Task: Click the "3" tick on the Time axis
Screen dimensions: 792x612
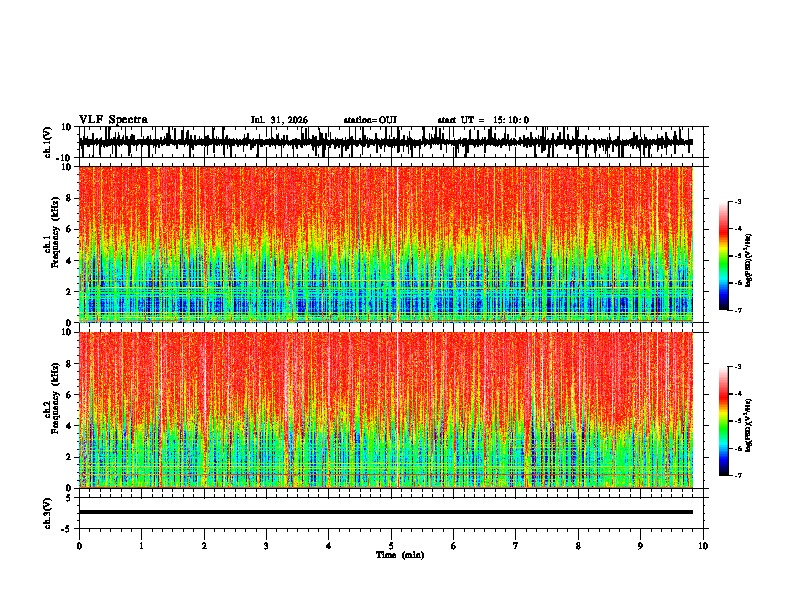Action: point(266,546)
